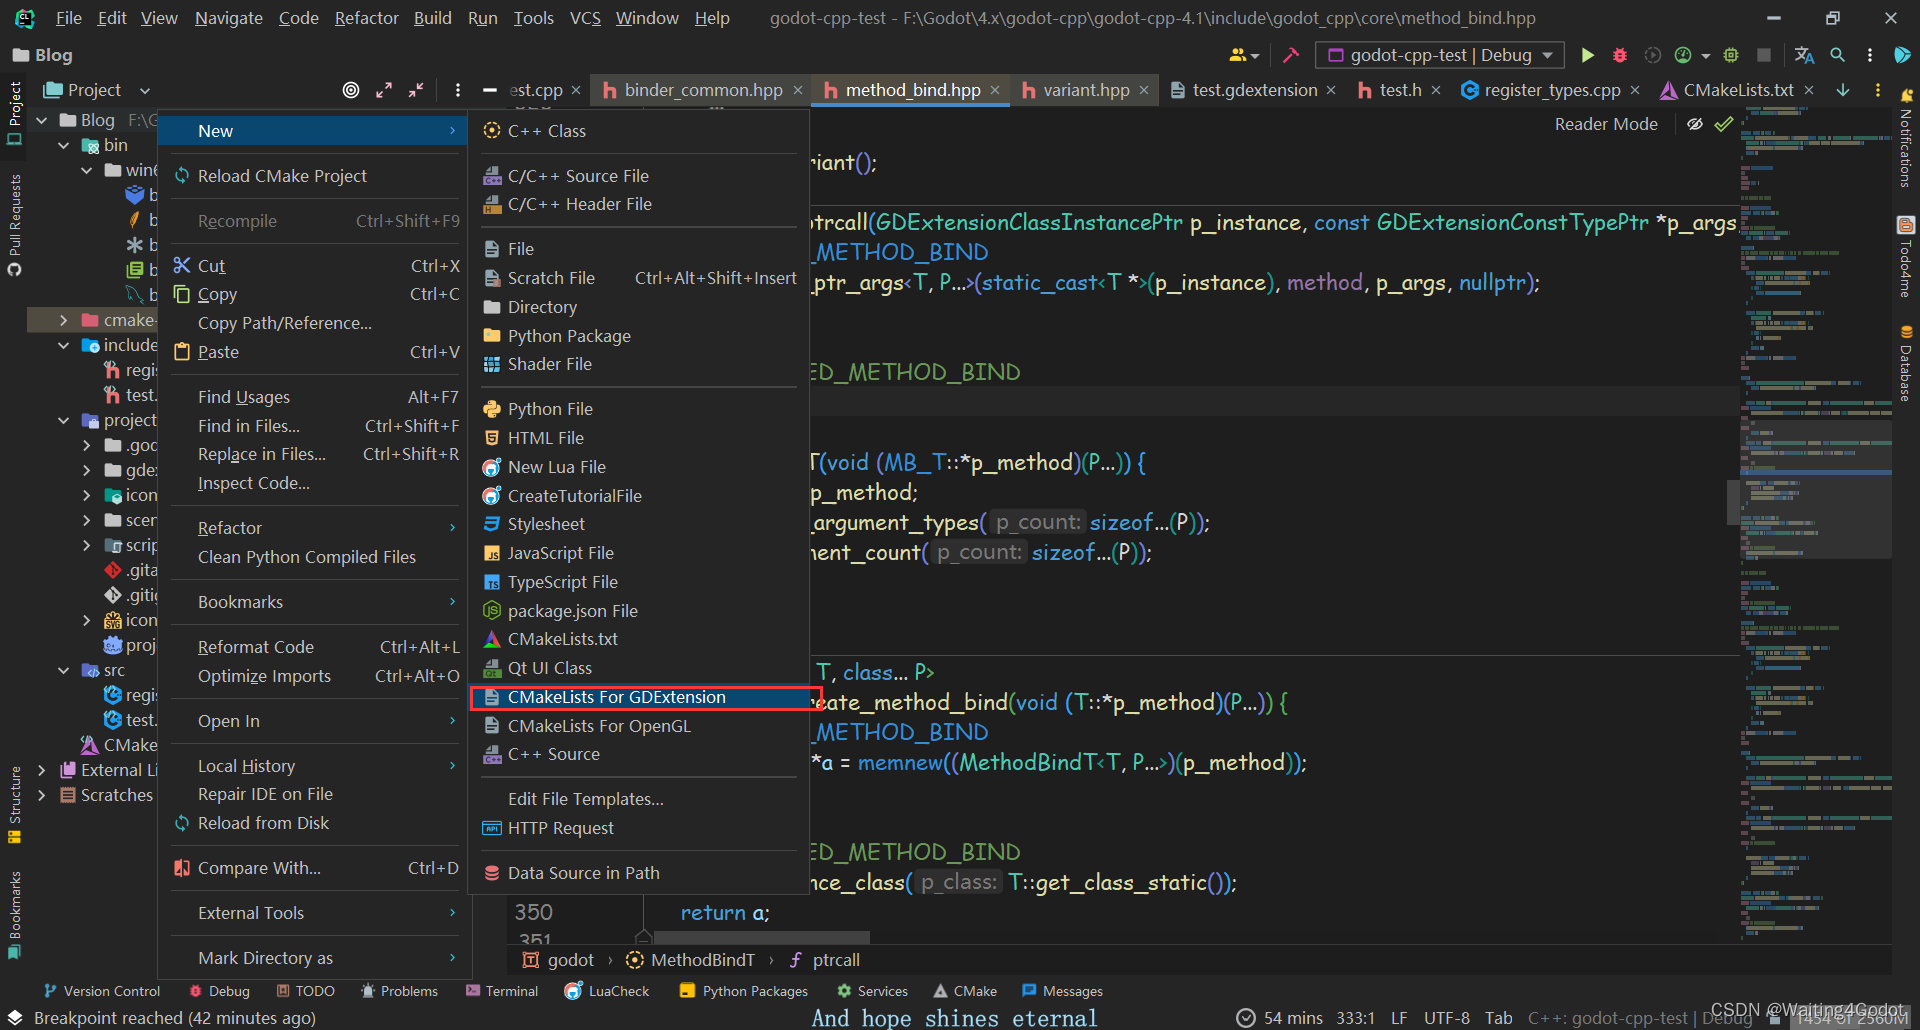Select CMakeLists For GDExtension in the New menu

pyautogui.click(x=617, y=697)
